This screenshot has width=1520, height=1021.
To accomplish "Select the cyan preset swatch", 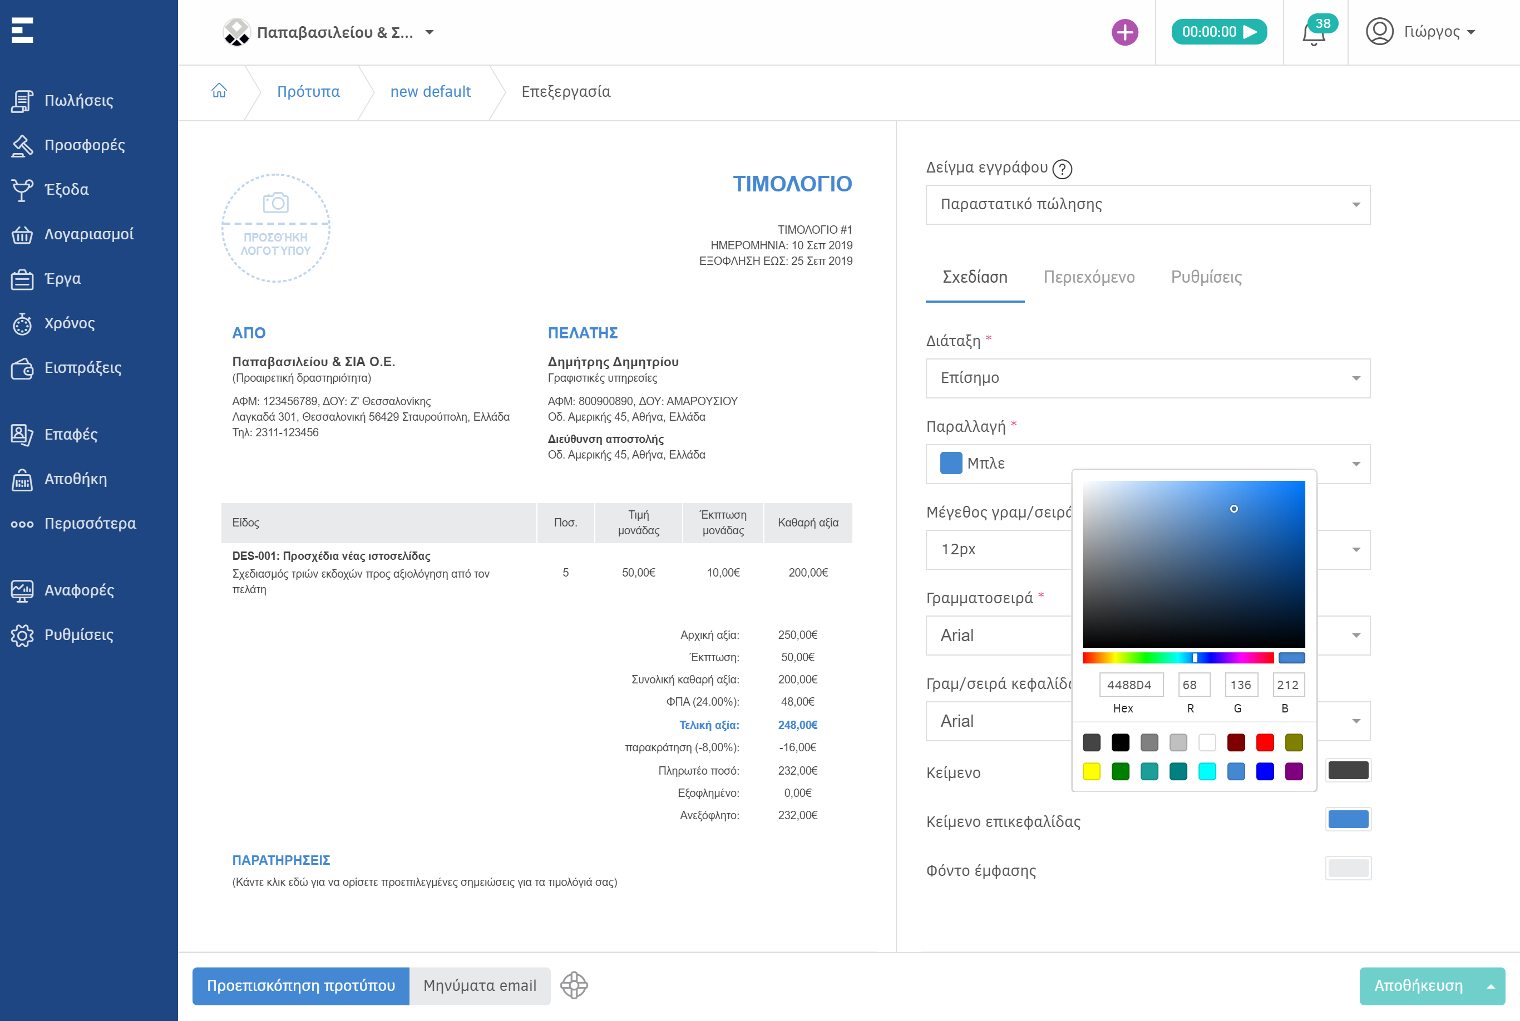I will (x=1207, y=771).
